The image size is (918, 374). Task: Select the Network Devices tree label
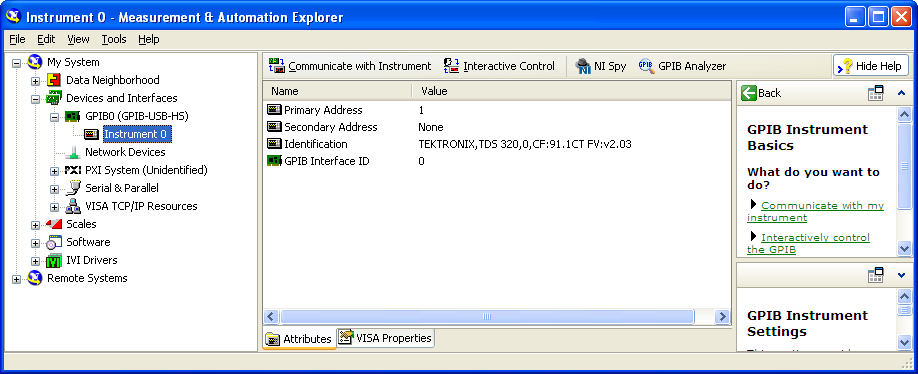(125, 152)
